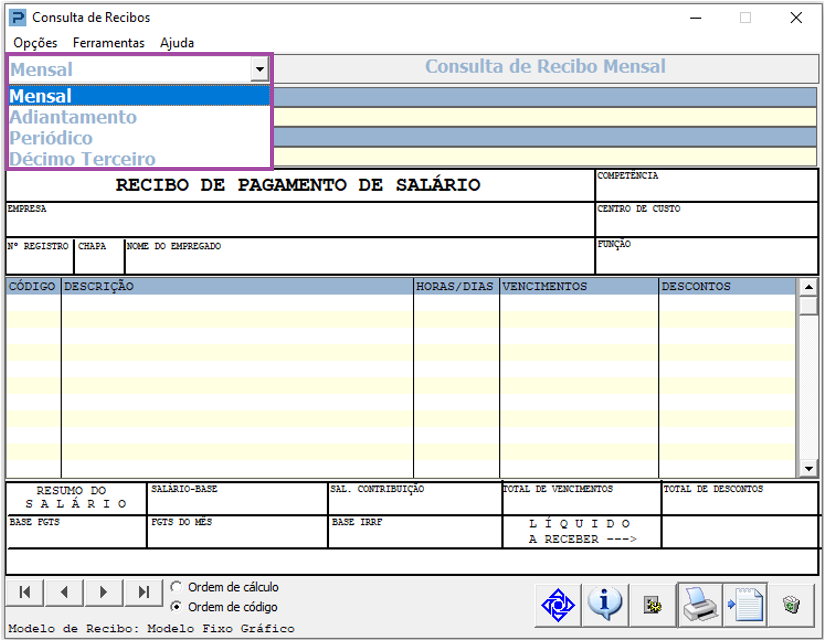Jump to the last receipt record
Image resolution: width=824 pixels, height=640 pixels.
[x=143, y=592]
